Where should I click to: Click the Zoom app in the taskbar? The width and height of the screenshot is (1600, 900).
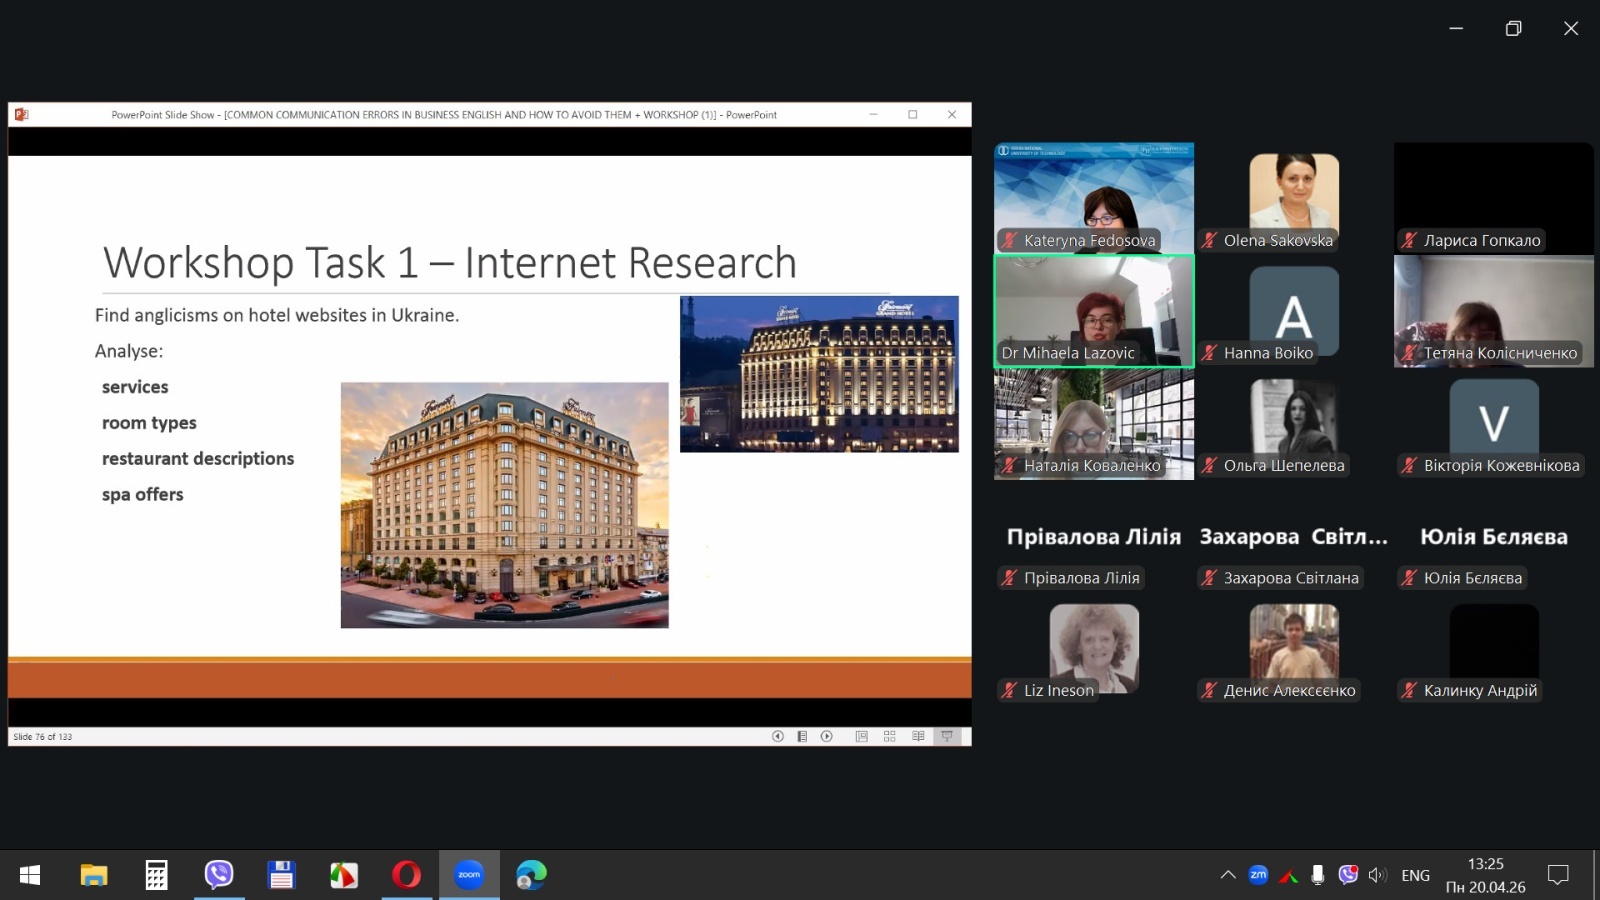(x=469, y=875)
